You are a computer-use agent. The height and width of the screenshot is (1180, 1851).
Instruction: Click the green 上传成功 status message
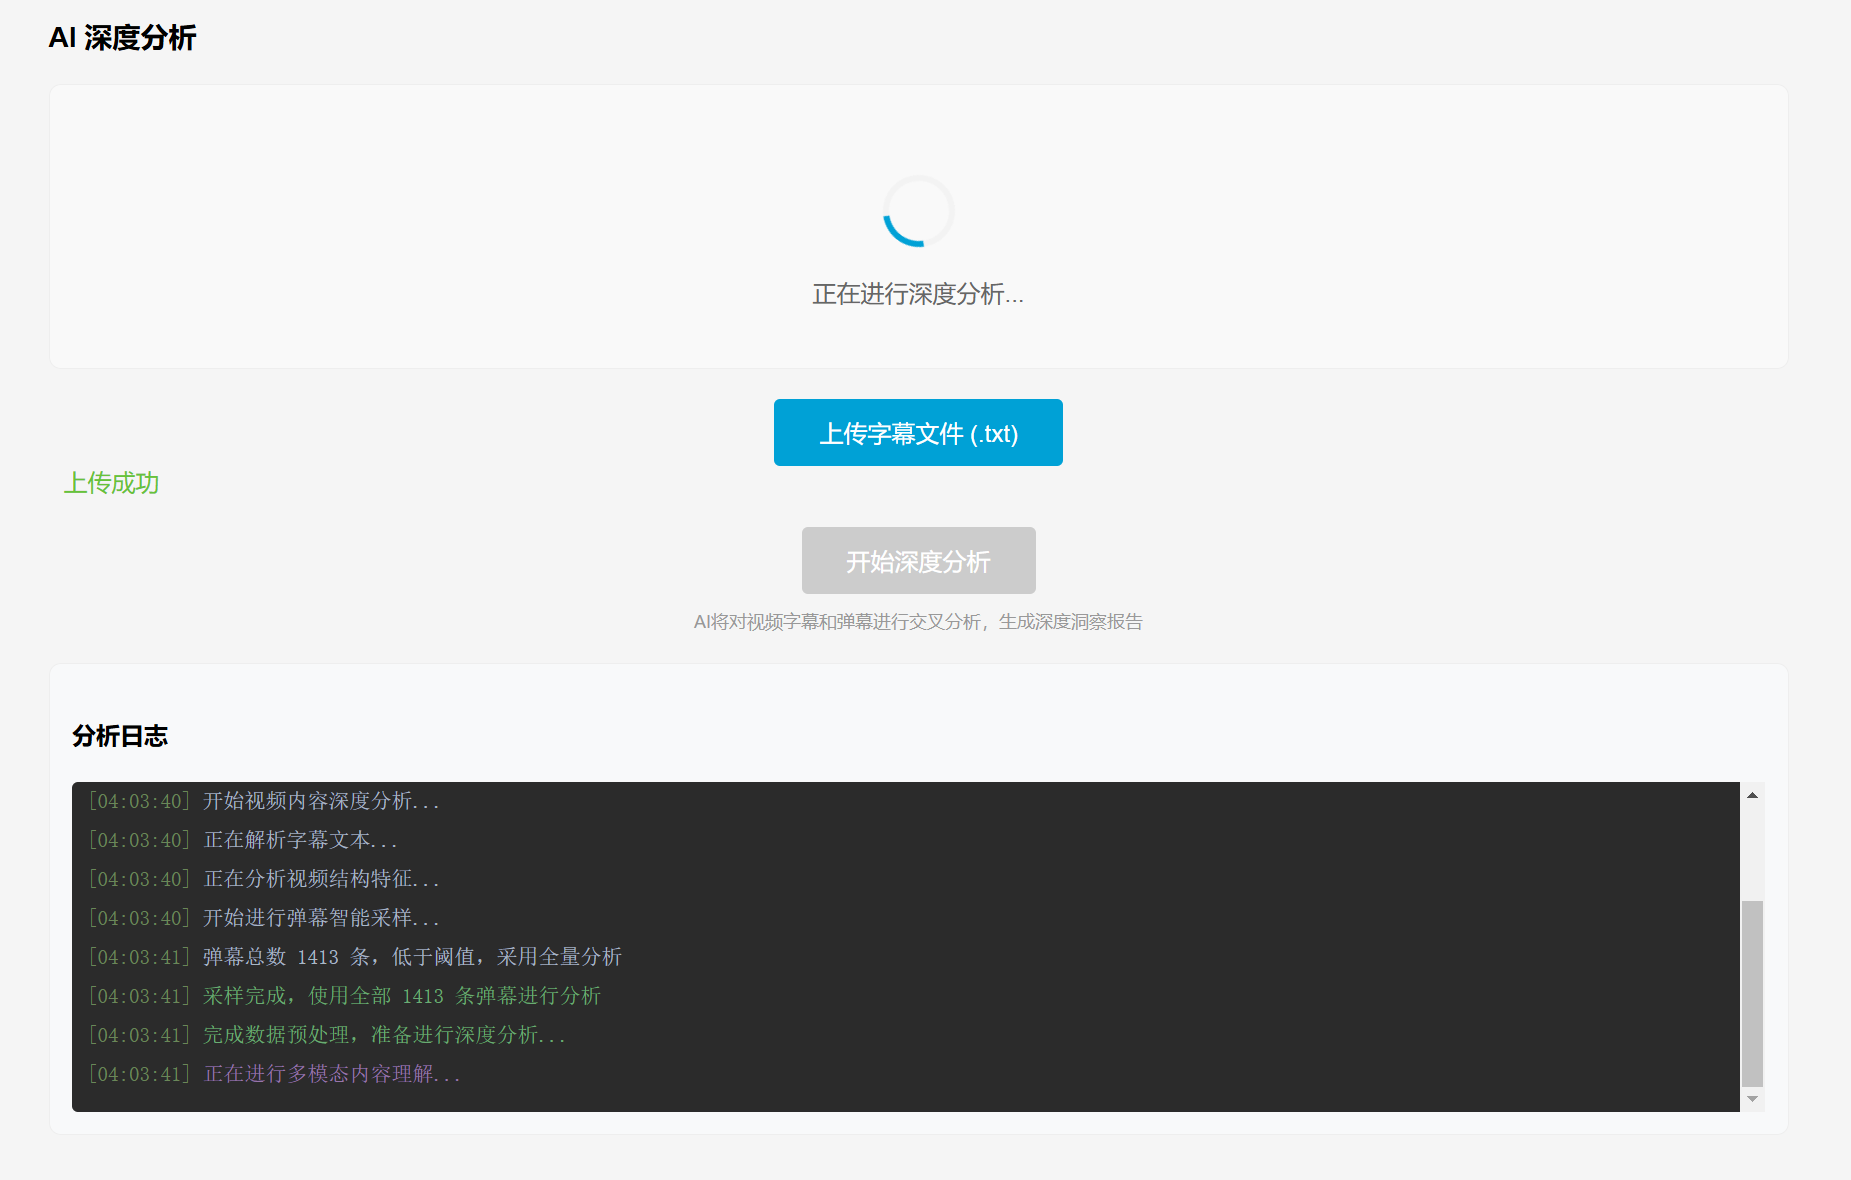(111, 483)
